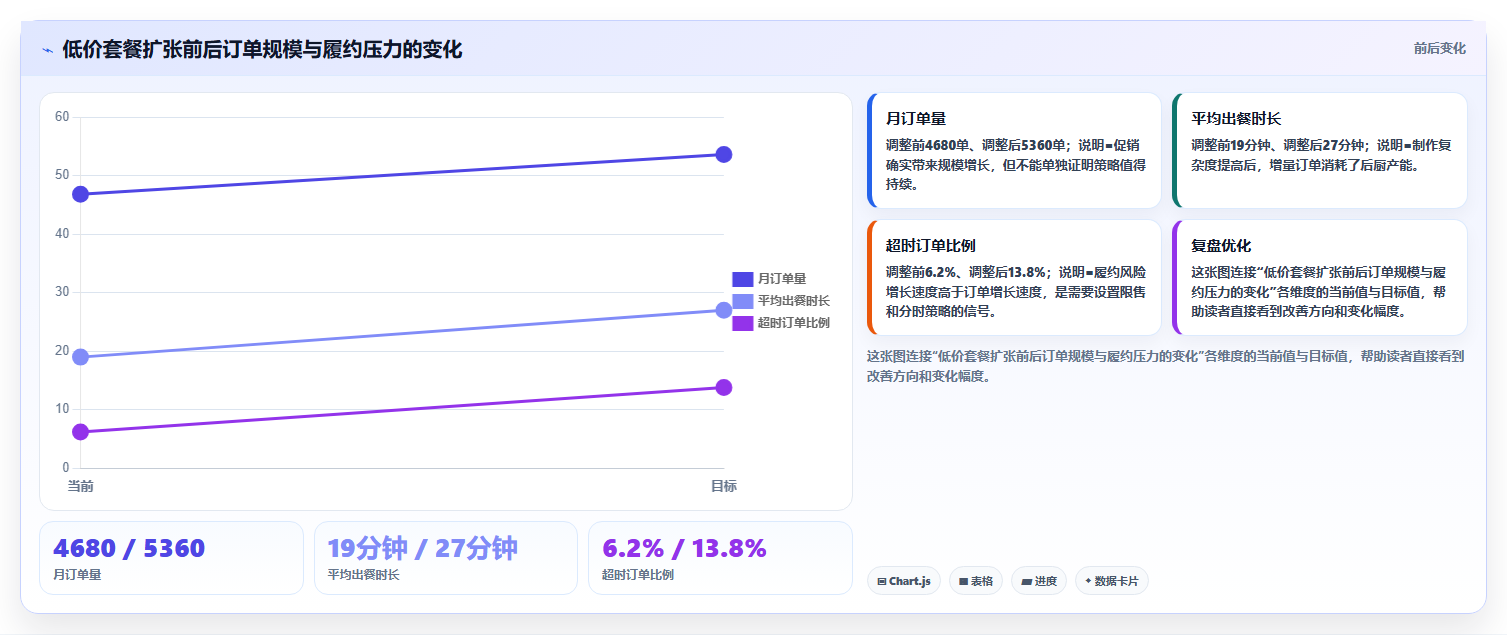Click the title 低价套餐扩张前后订单规模与履约压力的变化
Viewport: 1507px width, 635px height.
[263, 50]
